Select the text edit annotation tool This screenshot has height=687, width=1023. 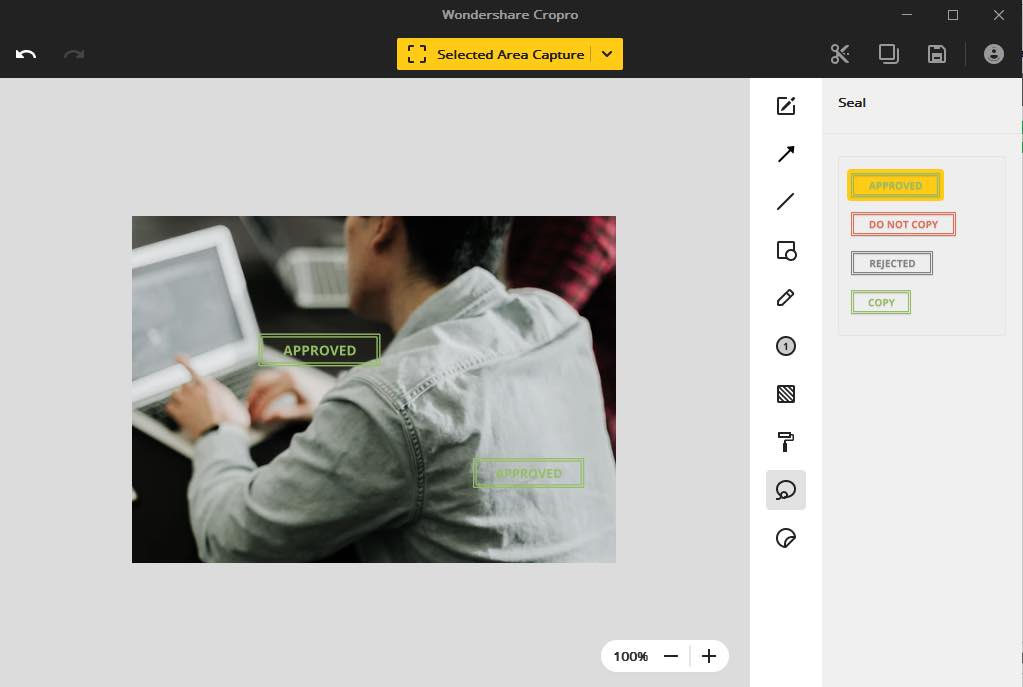(786, 106)
